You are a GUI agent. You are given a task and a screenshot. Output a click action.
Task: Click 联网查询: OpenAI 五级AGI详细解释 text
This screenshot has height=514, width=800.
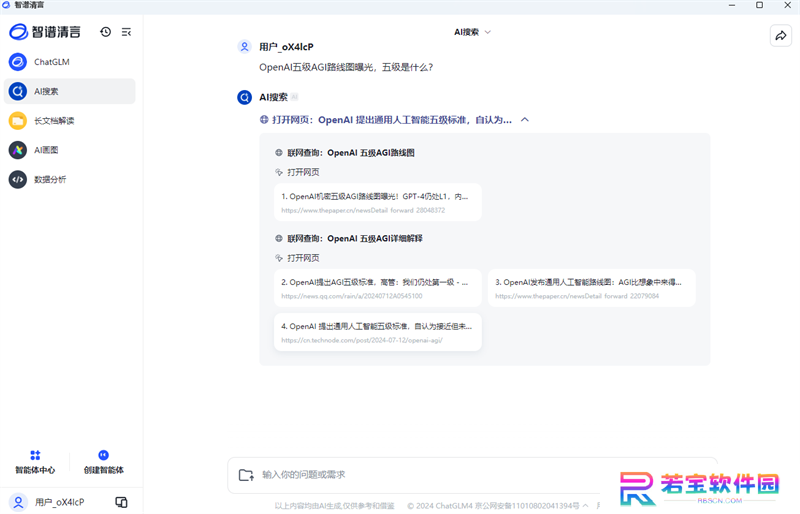coord(355,238)
